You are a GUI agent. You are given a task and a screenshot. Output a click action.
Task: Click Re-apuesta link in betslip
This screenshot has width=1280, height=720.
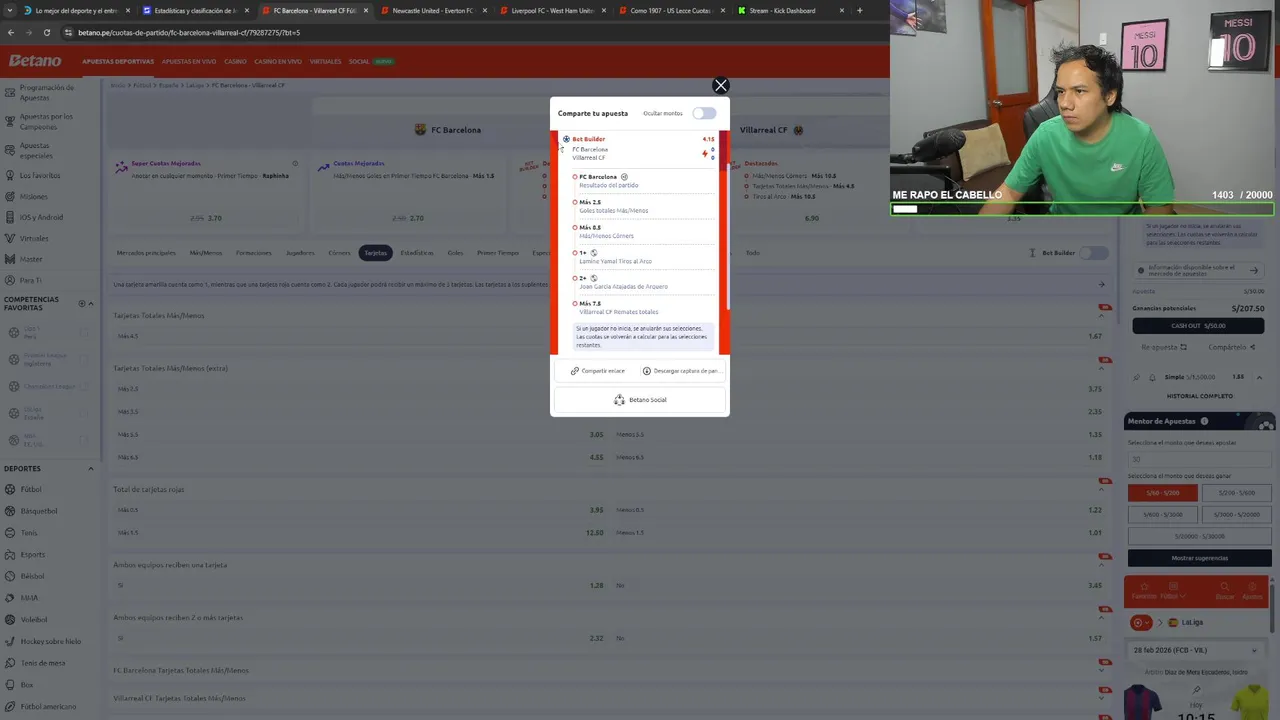(1164, 347)
